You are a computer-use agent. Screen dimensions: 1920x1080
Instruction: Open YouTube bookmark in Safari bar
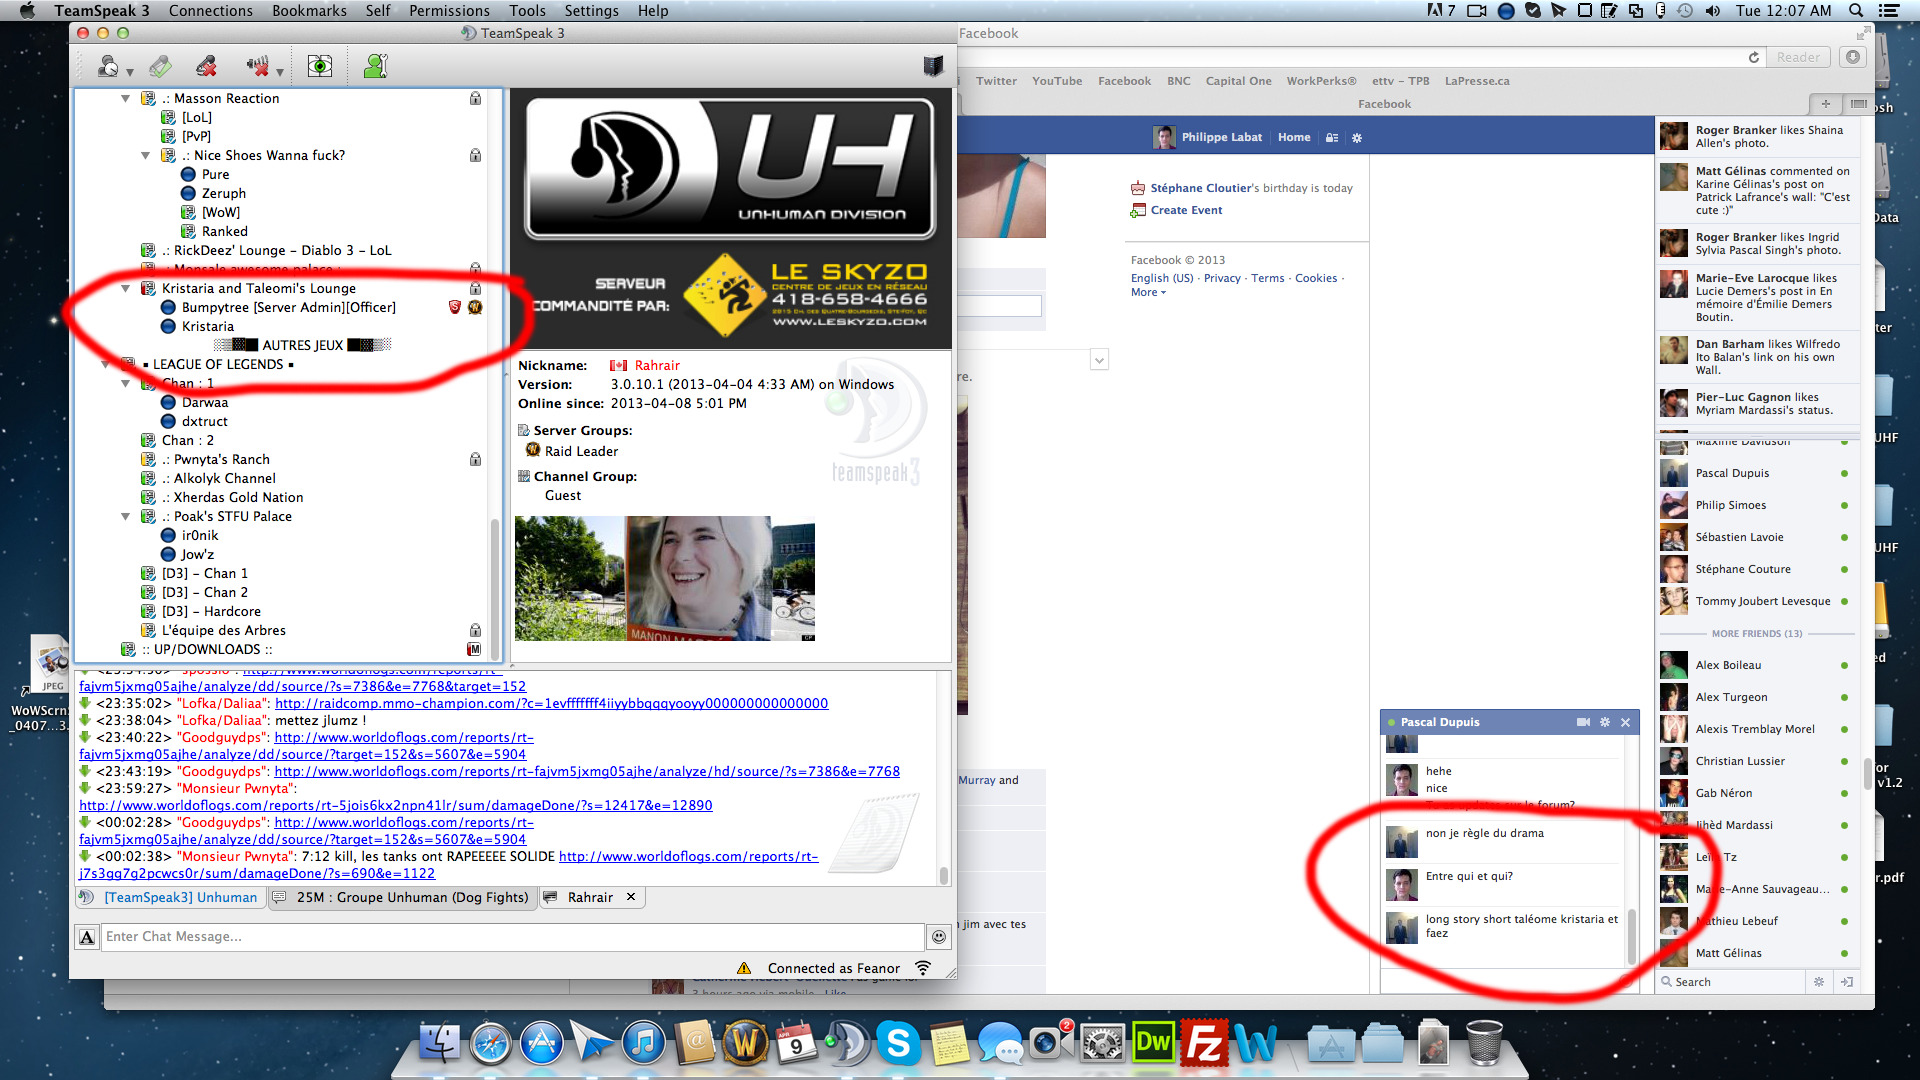pos(1057,81)
